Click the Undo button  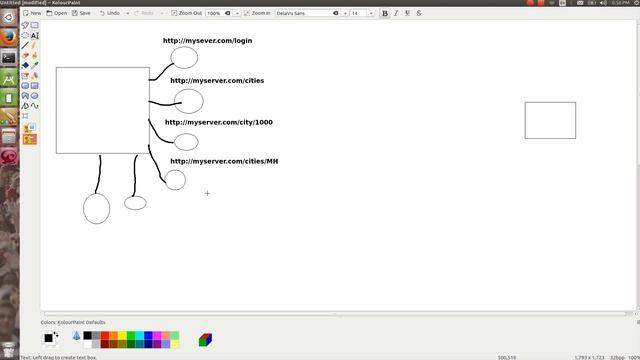click(x=110, y=13)
